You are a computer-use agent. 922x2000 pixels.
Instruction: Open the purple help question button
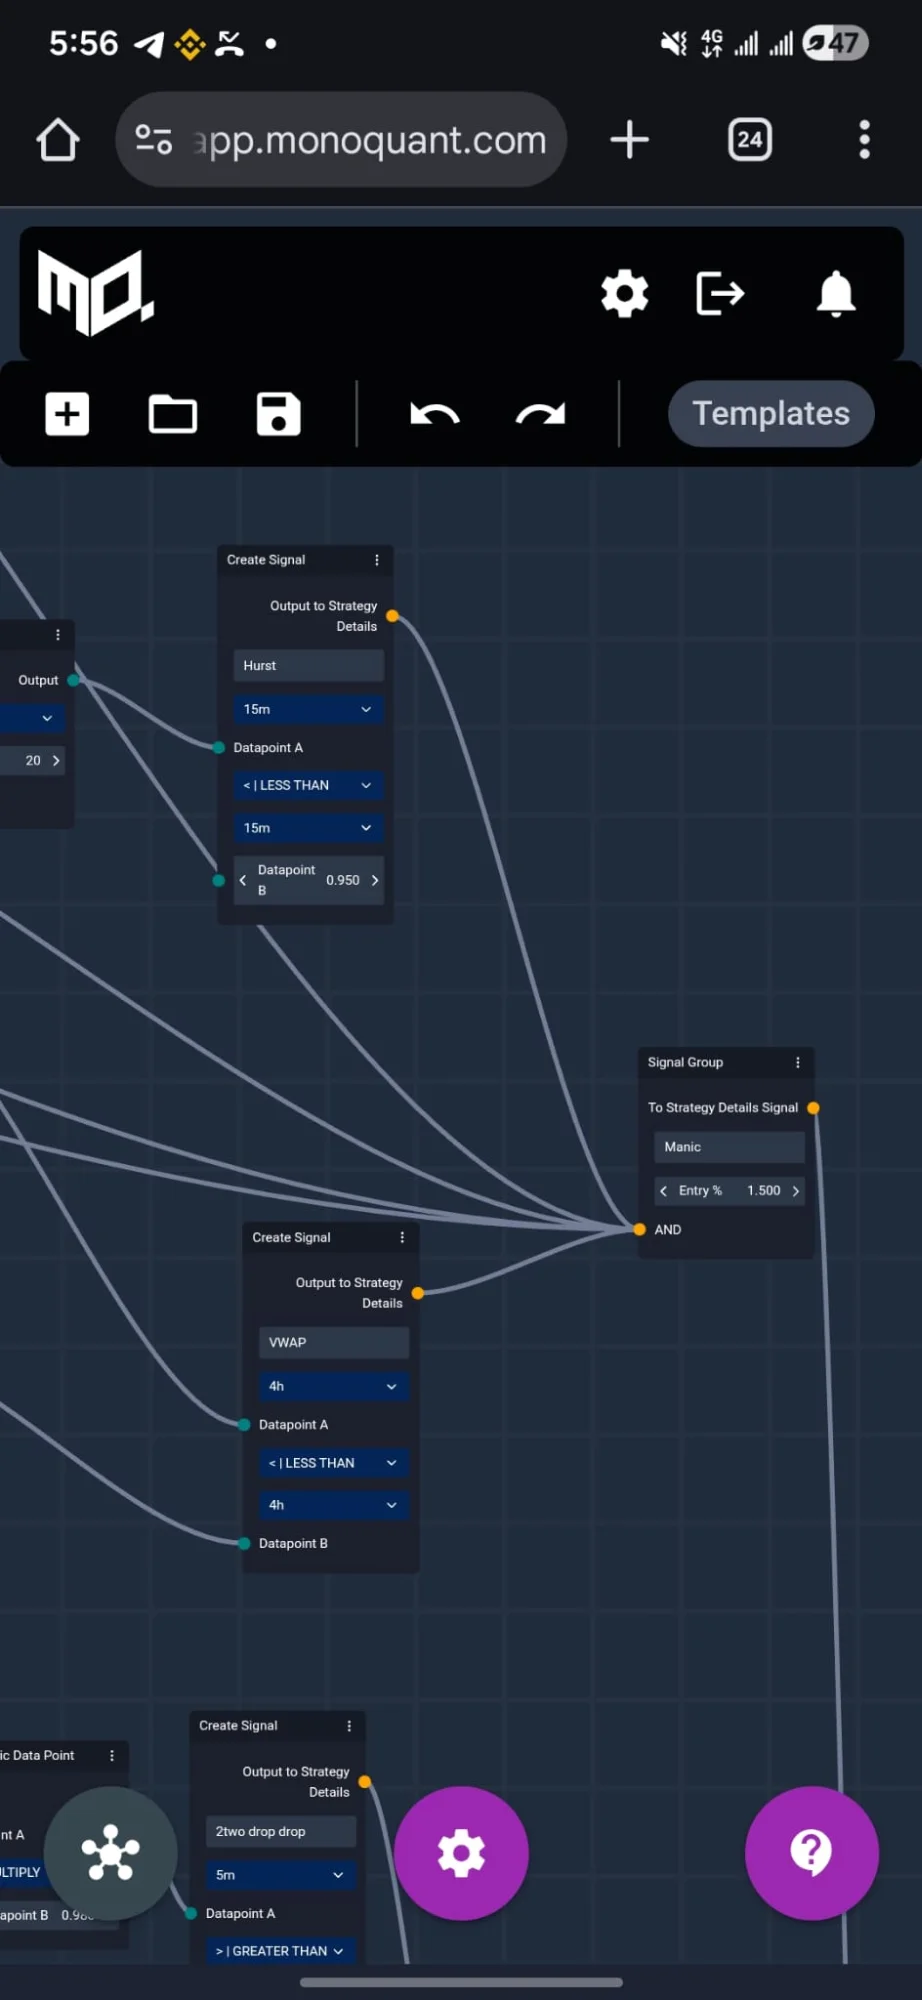click(811, 1853)
